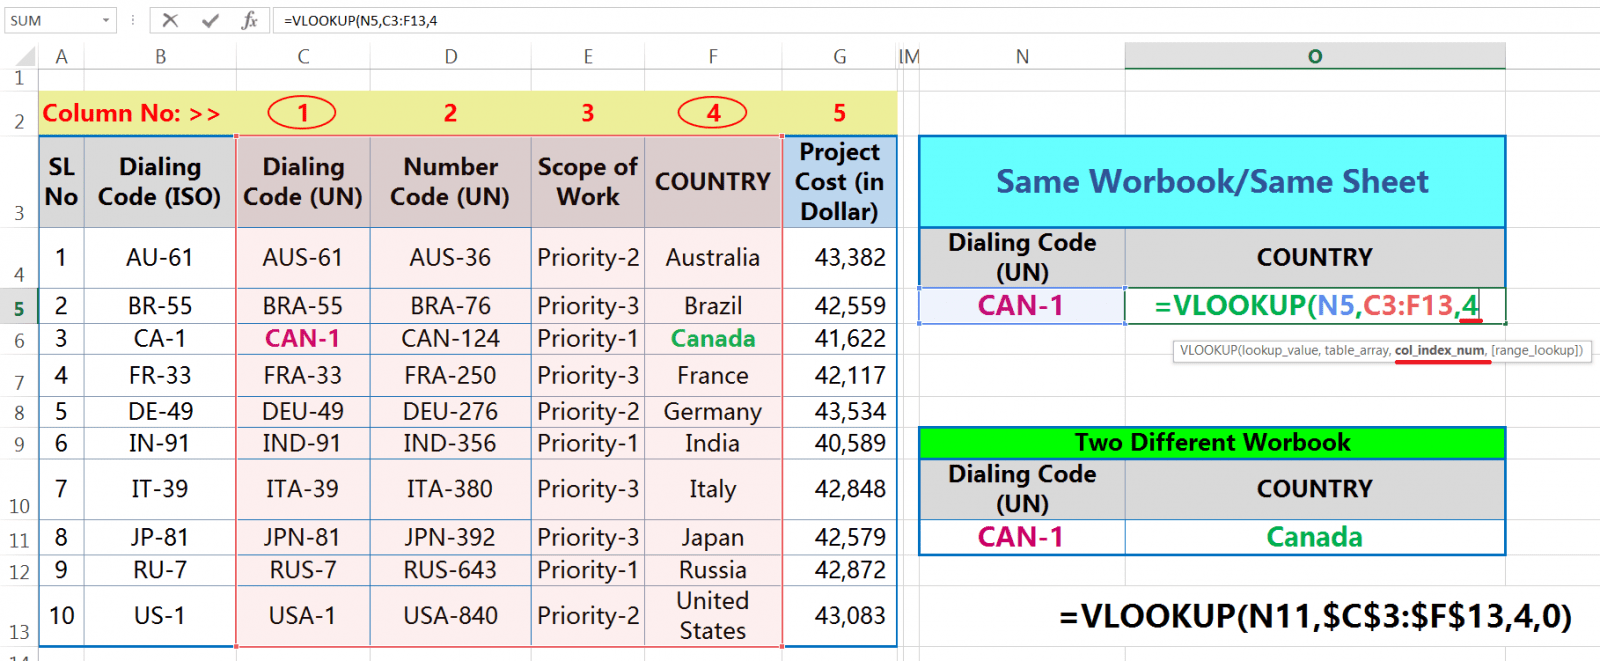Select cell containing DEU-276
The image size is (1600, 661).
(x=451, y=412)
